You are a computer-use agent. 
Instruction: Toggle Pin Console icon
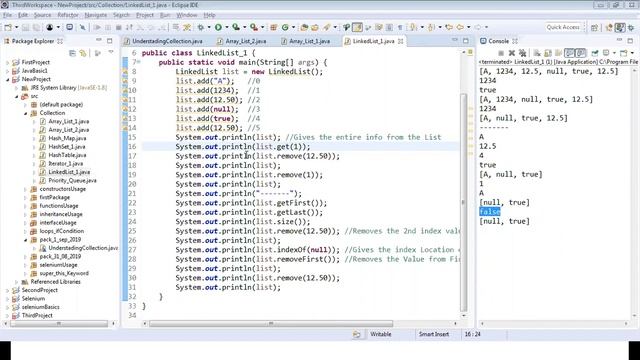(595, 53)
